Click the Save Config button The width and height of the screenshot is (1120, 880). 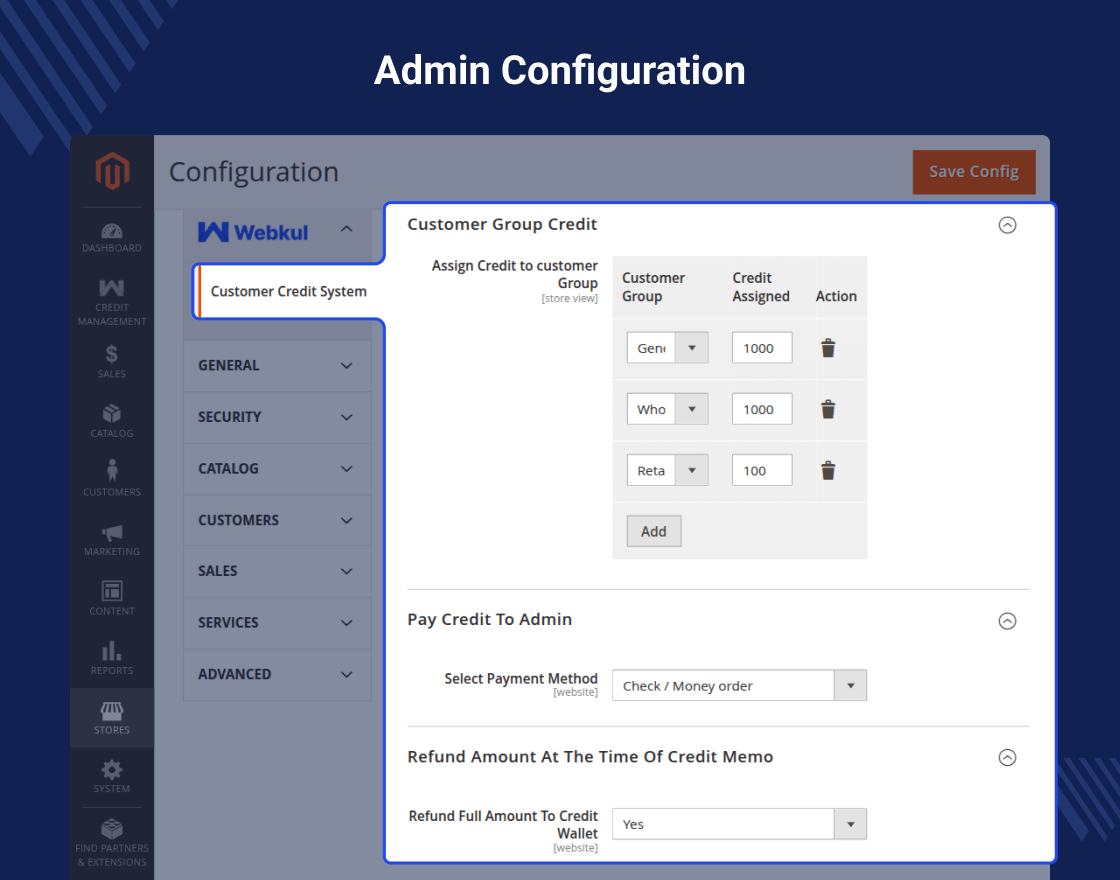[973, 172]
